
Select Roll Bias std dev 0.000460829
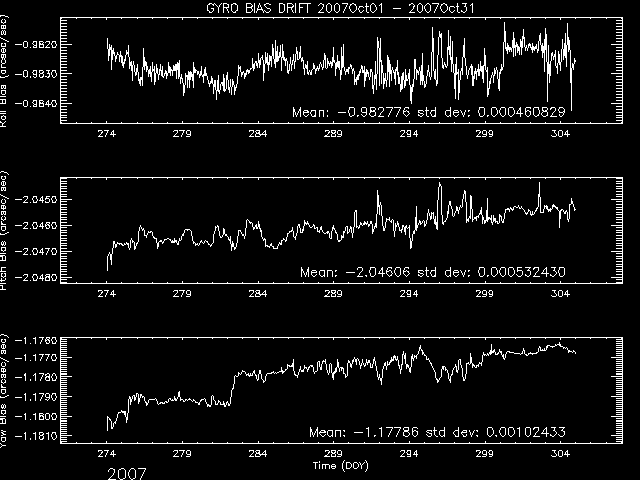coord(521,112)
